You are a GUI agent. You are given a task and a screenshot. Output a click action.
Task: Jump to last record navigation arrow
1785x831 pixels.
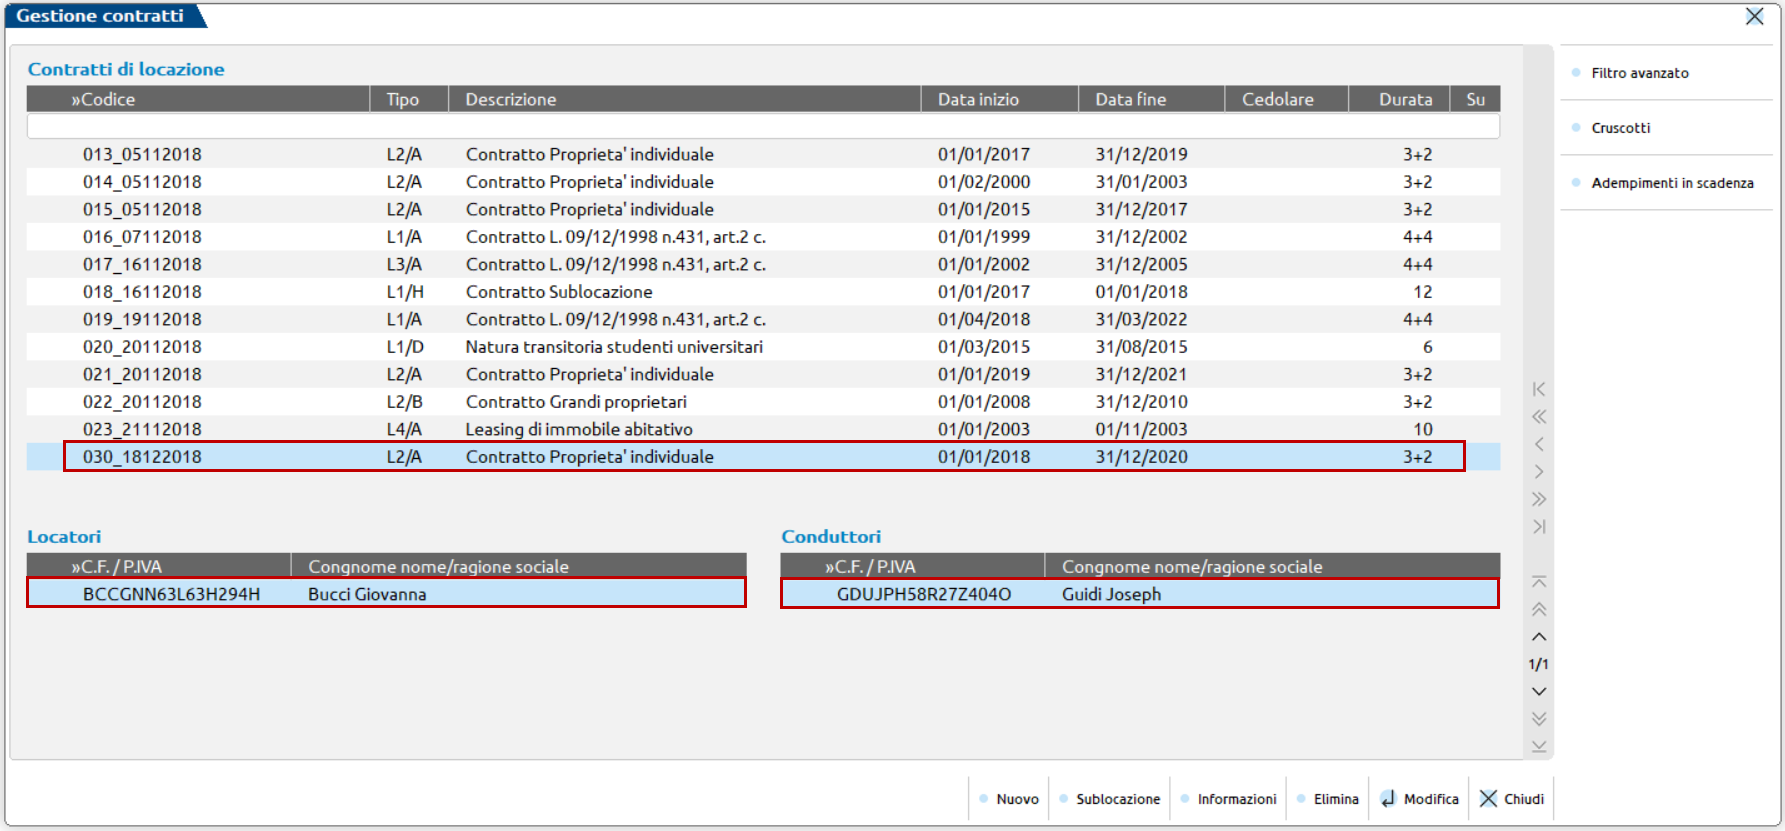pyautogui.click(x=1539, y=527)
